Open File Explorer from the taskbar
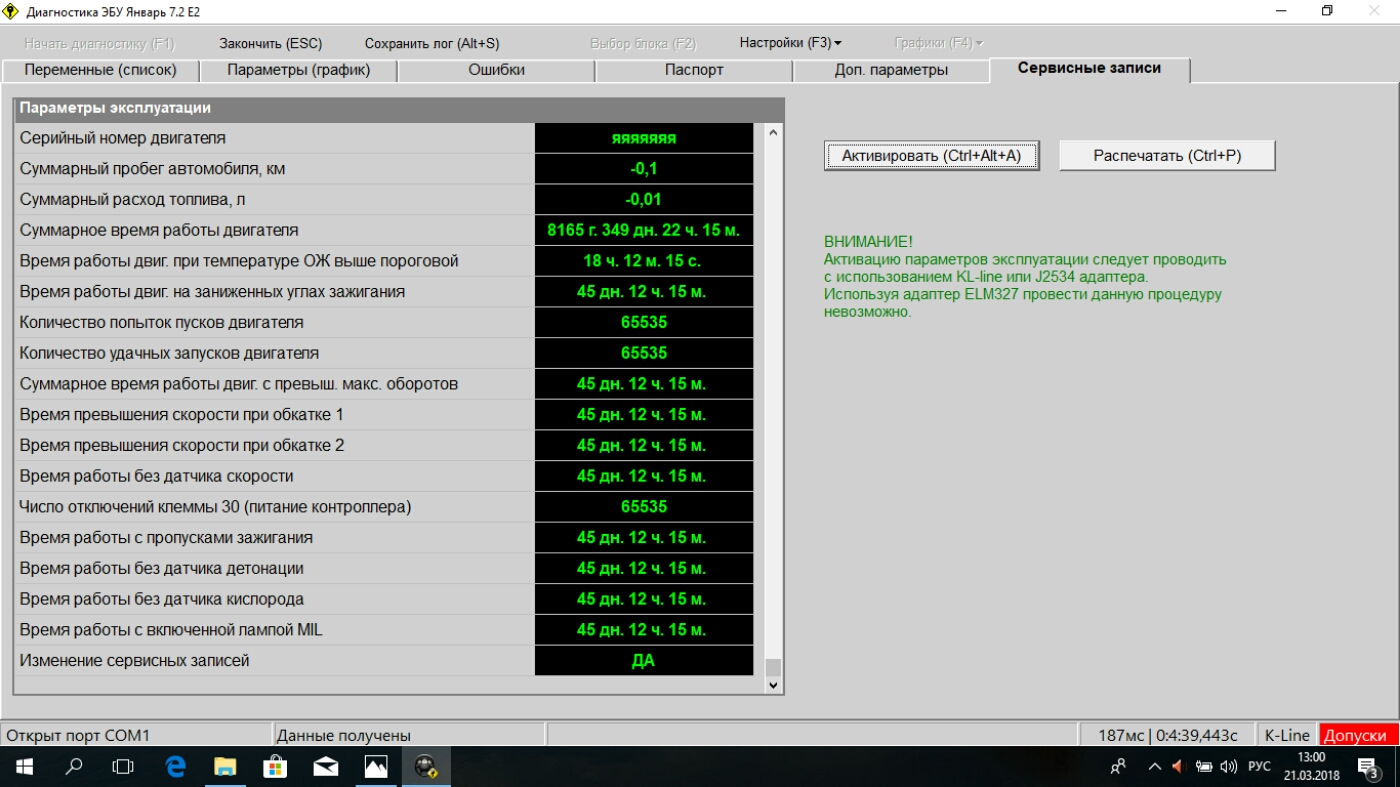Image resolution: width=1400 pixels, height=787 pixels. coord(226,767)
